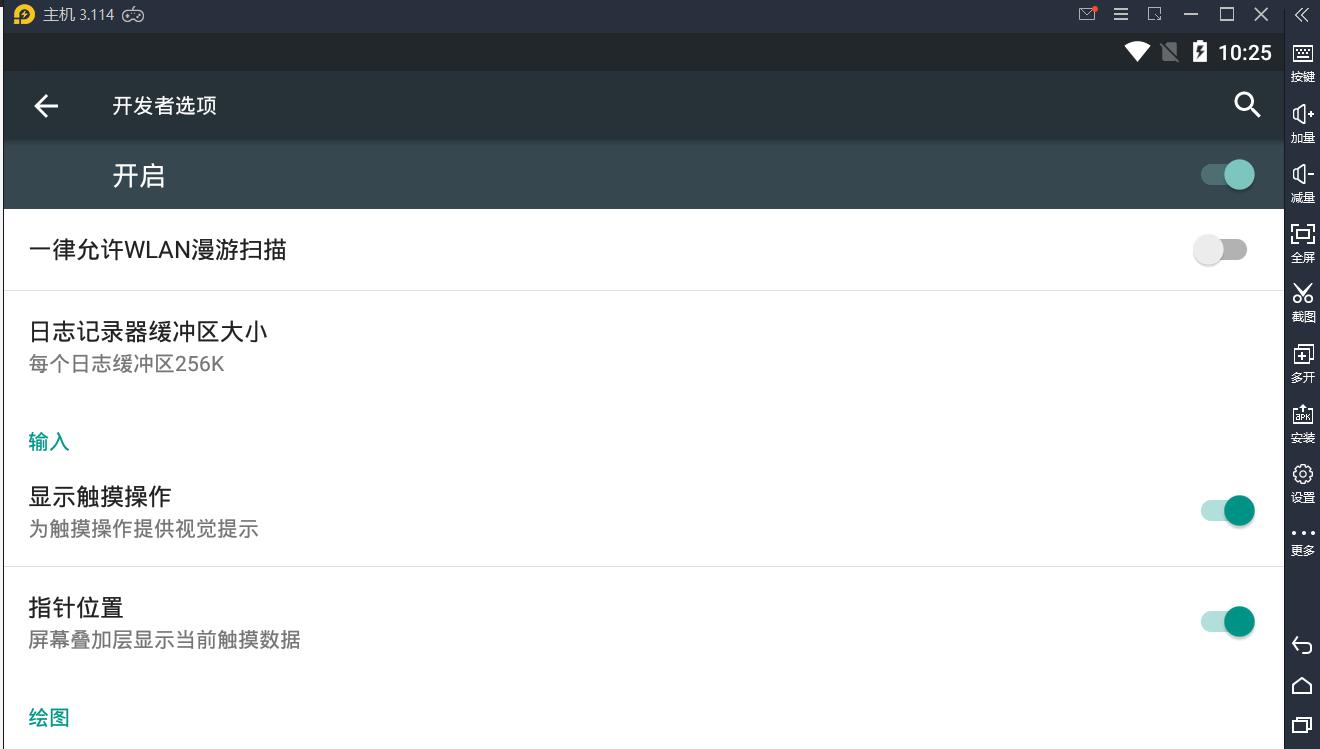Screen dimensions: 1320x749
Task: Click the mail notification icon in title bar
Action: point(1087,14)
